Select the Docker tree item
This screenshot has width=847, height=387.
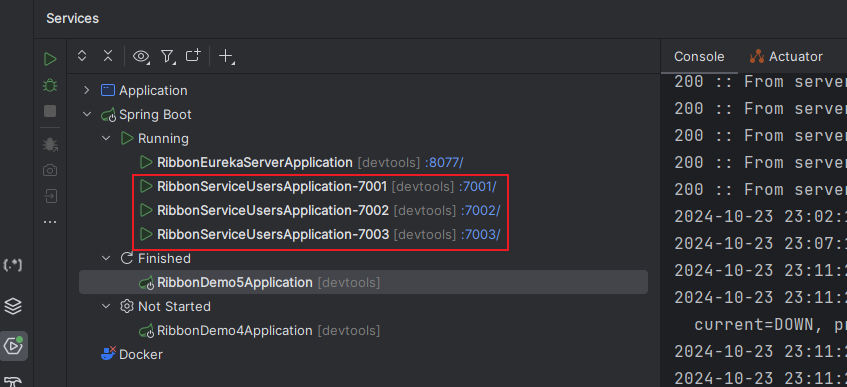click(x=141, y=355)
